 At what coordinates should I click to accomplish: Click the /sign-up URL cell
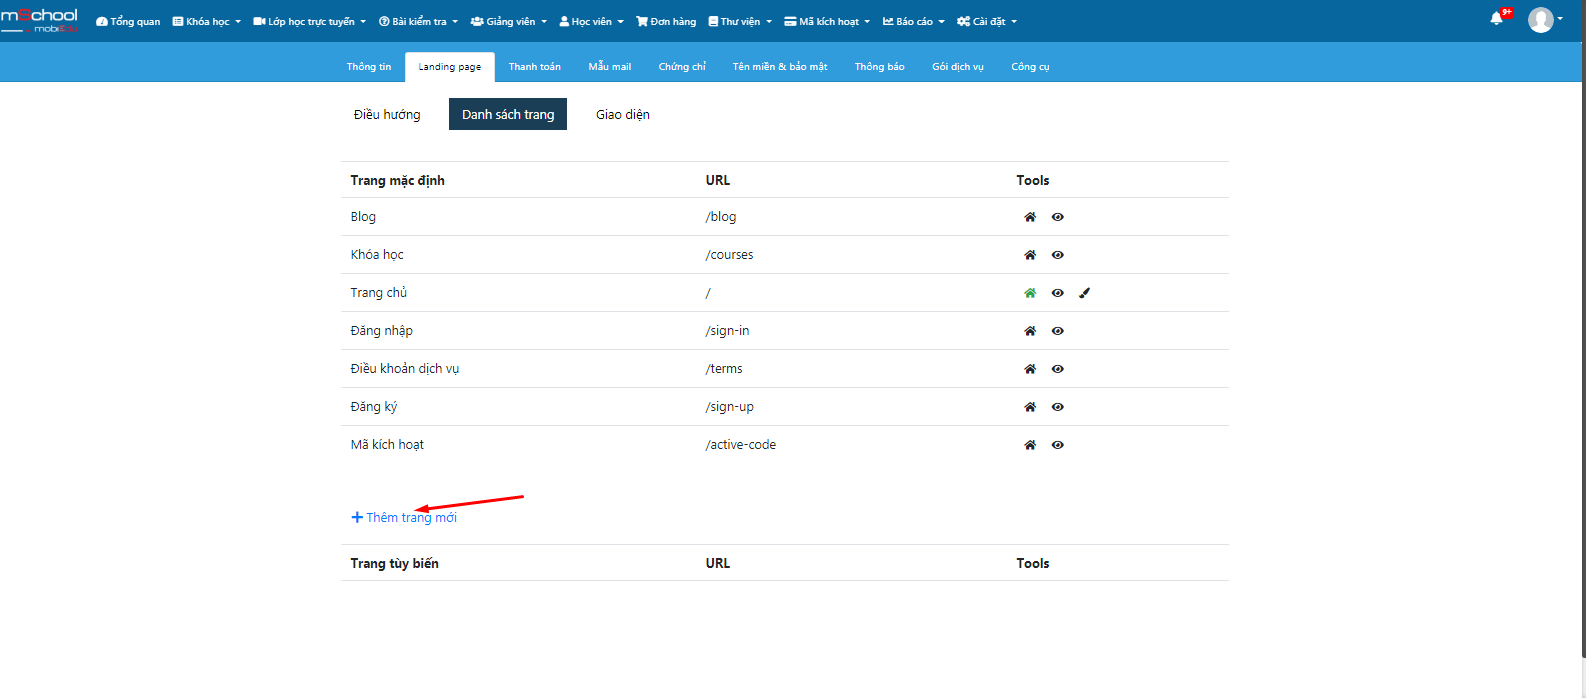pyautogui.click(x=730, y=407)
